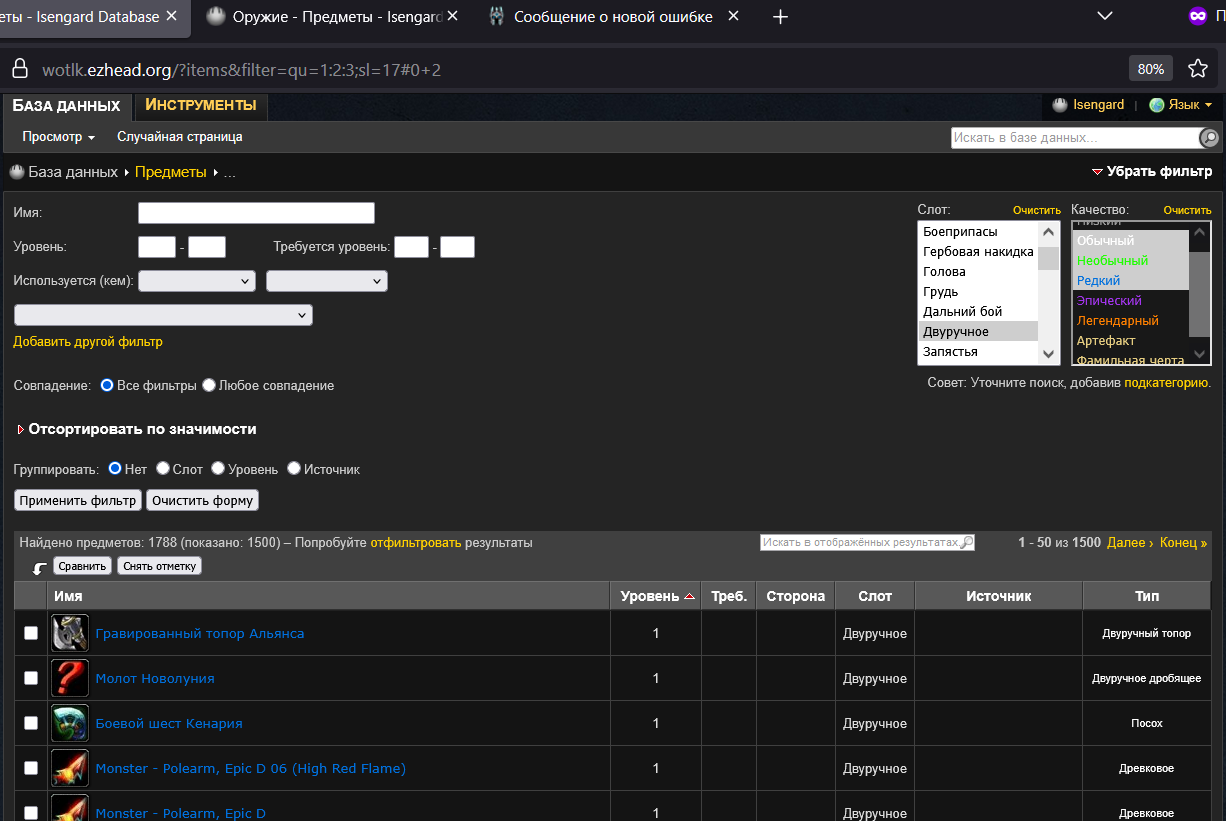Click the Гравированный топор Альянса axe icon
The width and height of the screenshot is (1226, 821).
(70, 633)
